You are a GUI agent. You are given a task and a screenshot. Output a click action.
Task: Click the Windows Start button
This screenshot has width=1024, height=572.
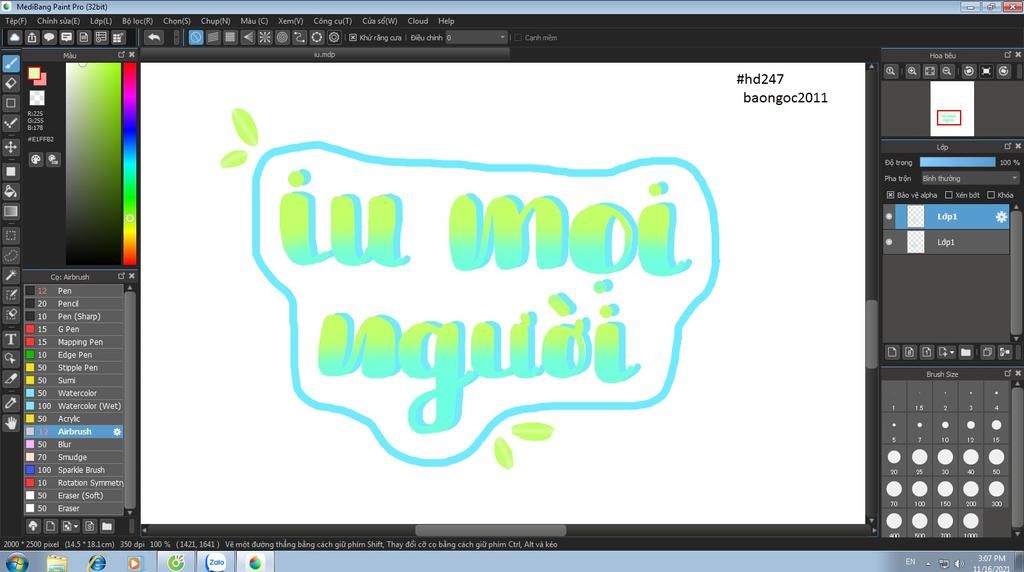click(16, 562)
